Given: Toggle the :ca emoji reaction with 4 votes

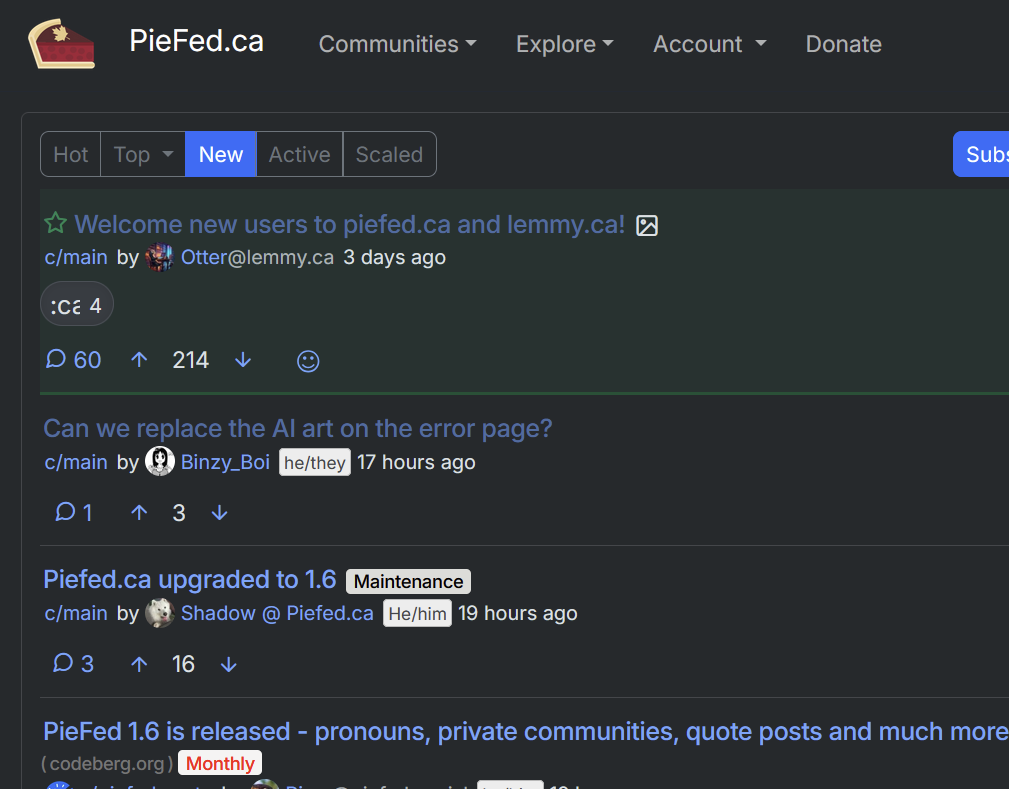Looking at the screenshot, I should [x=77, y=305].
